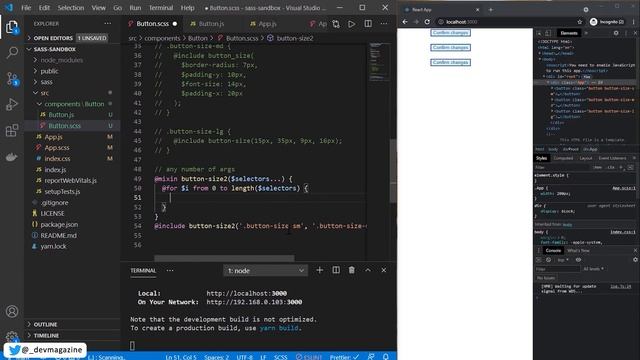Open Run and Debug view
The height and width of the screenshot is (360, 640).
click(x=12, y=104)
